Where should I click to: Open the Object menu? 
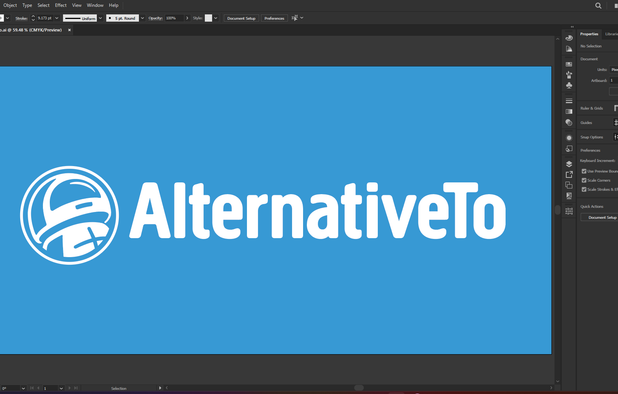10,6
